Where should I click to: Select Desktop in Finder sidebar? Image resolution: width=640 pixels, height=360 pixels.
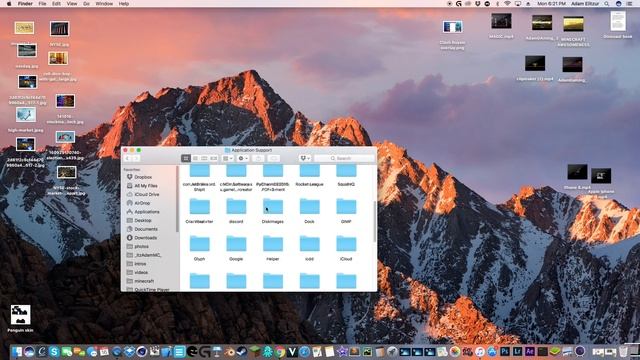point(139,220)
